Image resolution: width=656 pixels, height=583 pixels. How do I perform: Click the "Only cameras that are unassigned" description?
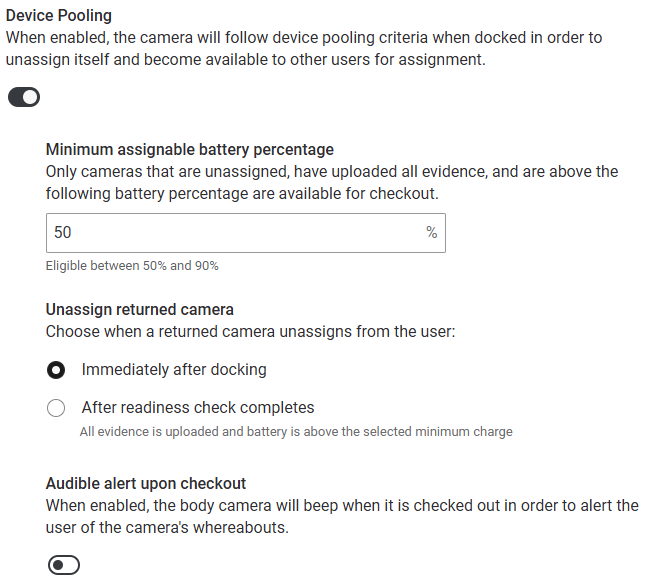(x=332, y=183)
